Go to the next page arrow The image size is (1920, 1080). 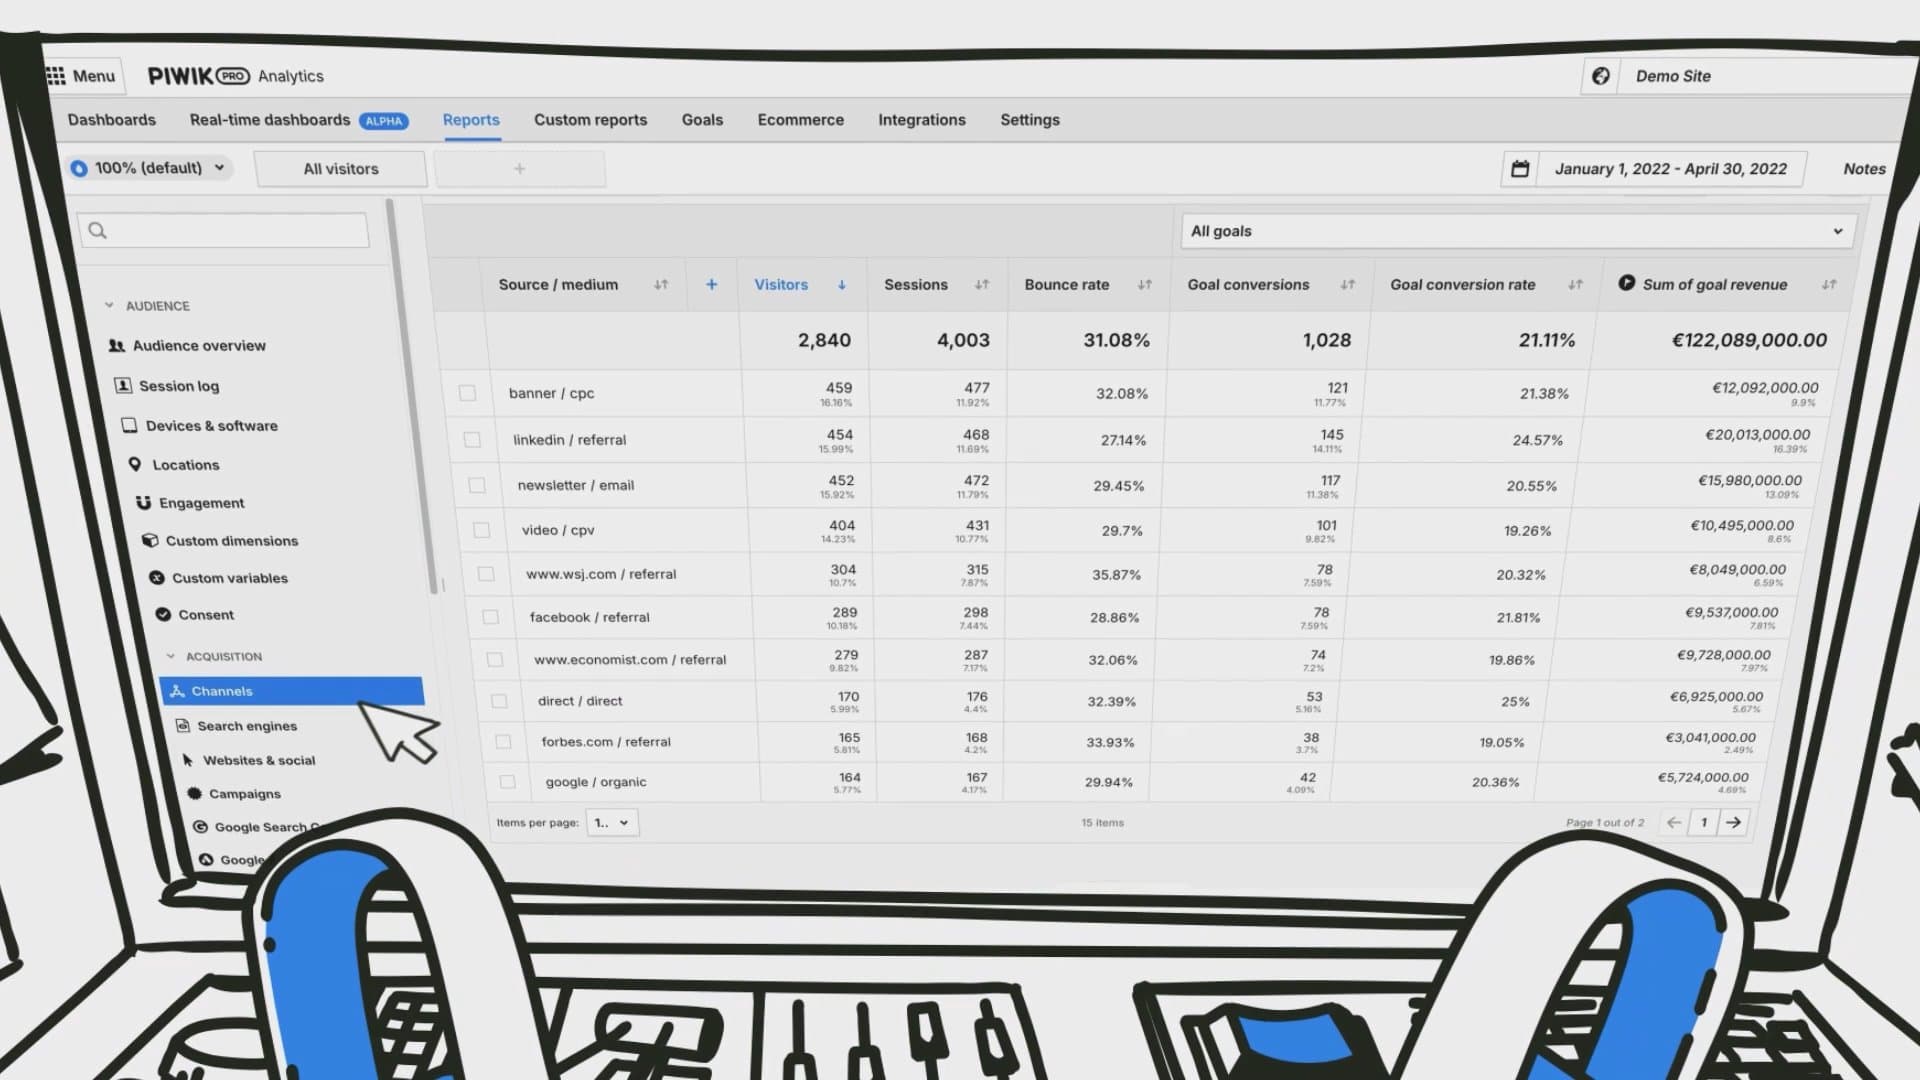[x=1733, y=822]
